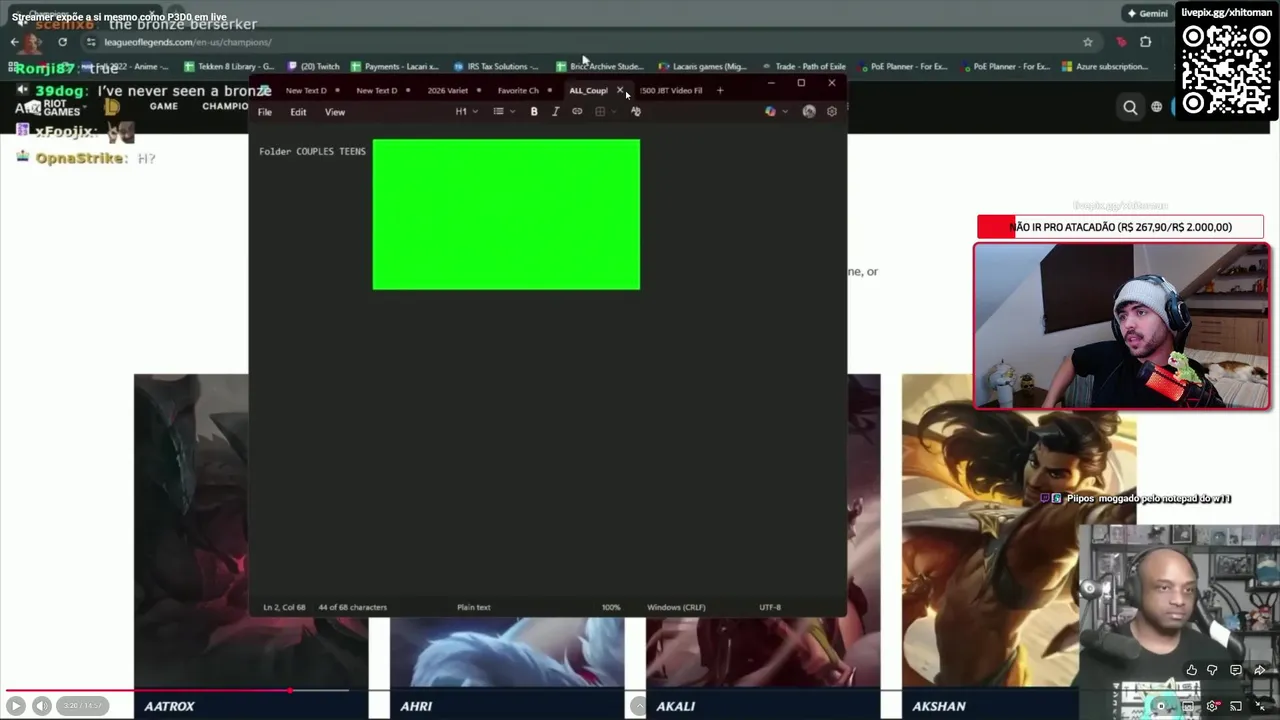Click the account profile icon in Notepad
The height and width of the screenshot is (720, 1280).
point(809,112)
